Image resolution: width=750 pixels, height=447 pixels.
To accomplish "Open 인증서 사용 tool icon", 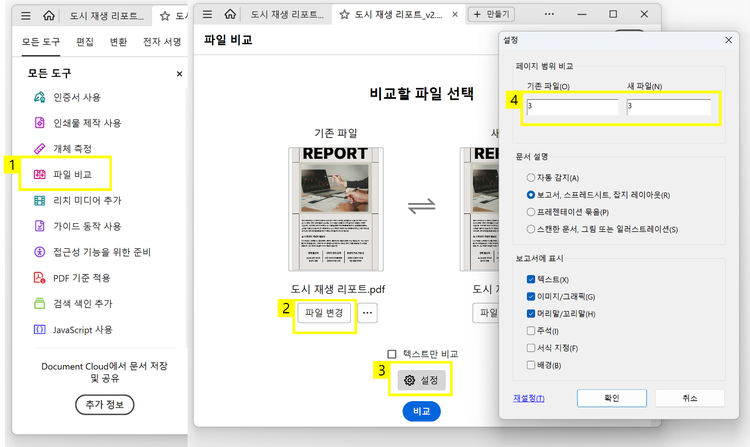I will tap(40, 97).
